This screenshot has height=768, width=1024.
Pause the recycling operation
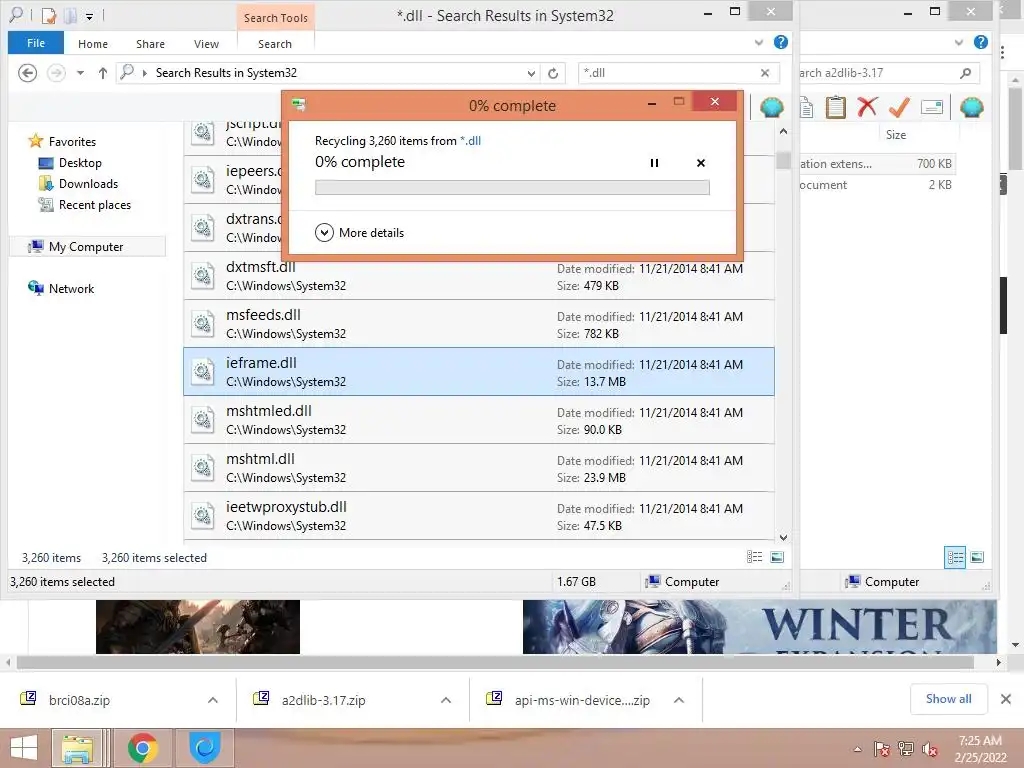654,163
